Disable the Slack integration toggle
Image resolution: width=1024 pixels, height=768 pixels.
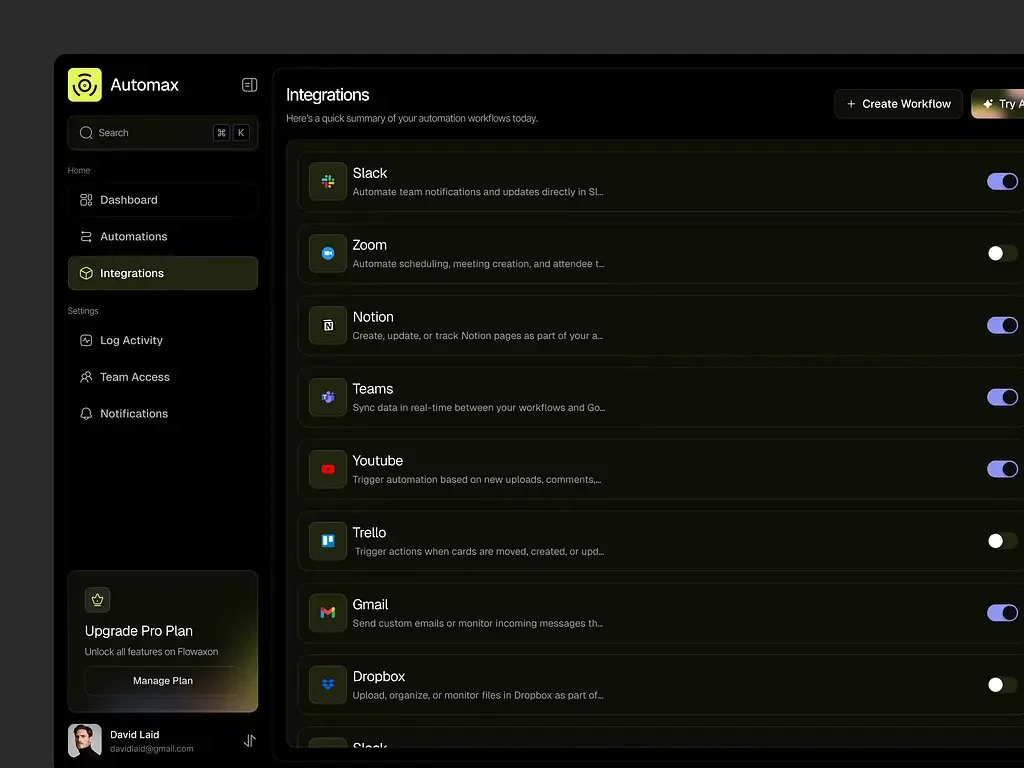click(x=1002, y=182)
